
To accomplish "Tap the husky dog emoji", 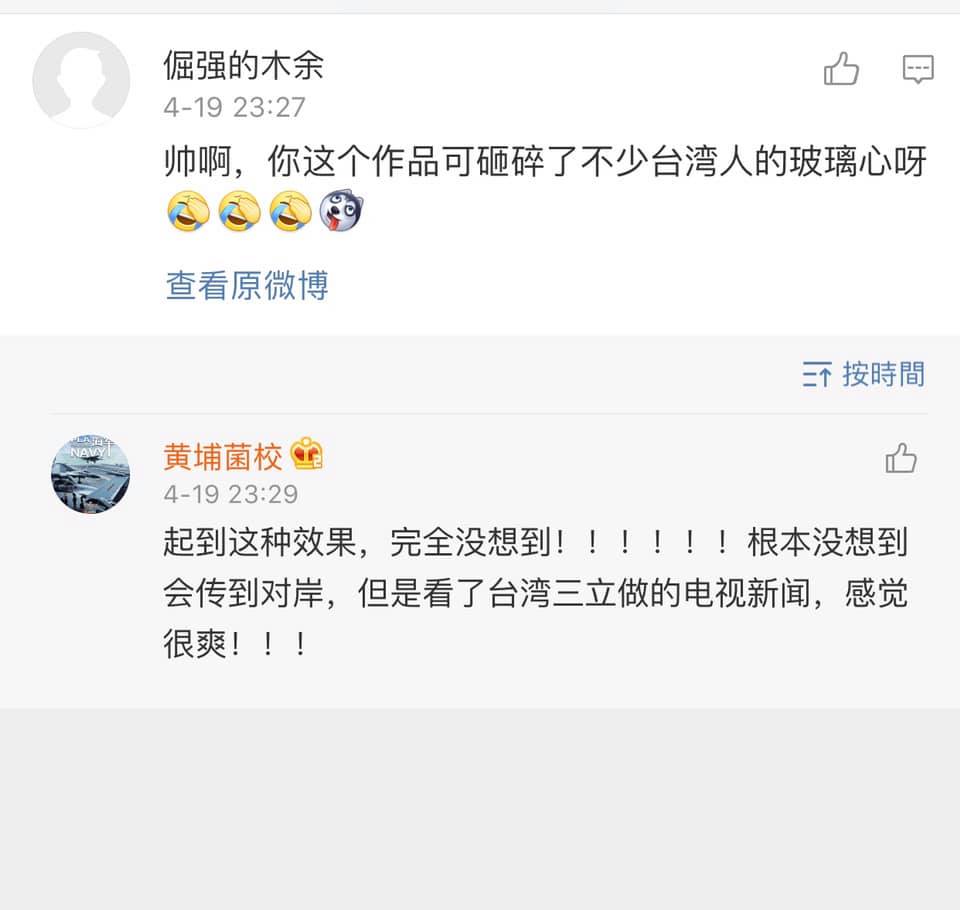I will (342, 212).
